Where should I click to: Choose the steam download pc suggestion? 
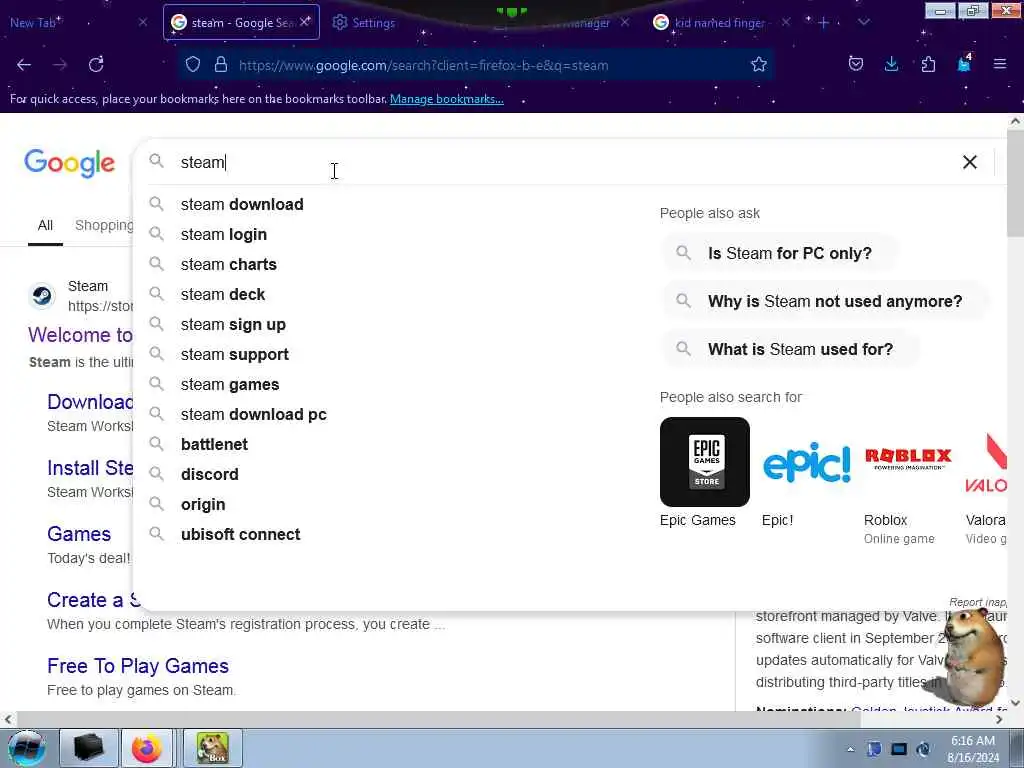[x=253, y=415]
